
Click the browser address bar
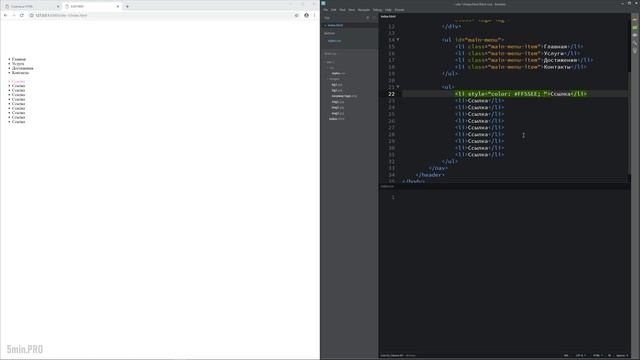(161, 15)
